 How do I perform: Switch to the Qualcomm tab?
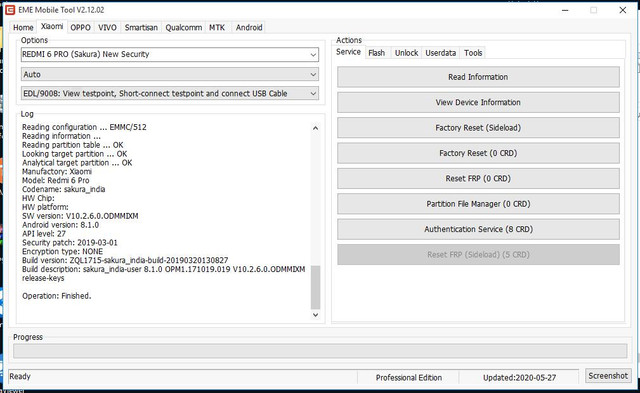[x=183, y=27]
